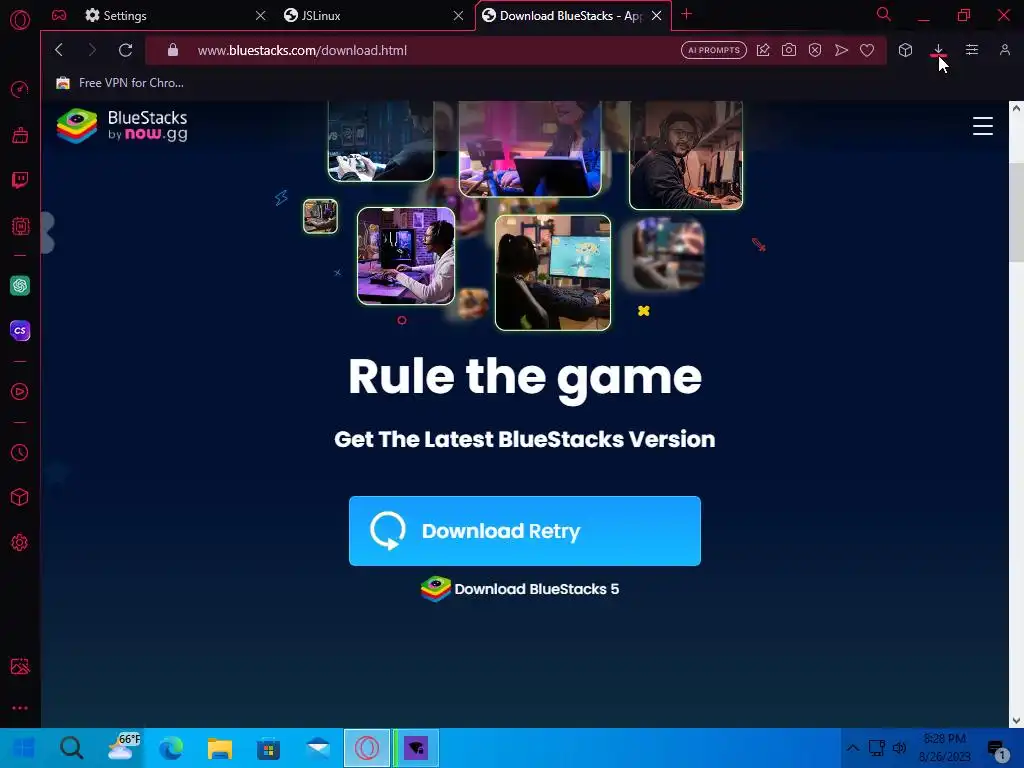Image resolution: width=1024 pixels, height=768 pixels.
Task: Open volume speaker icon in tray
Action: [899, 748]
